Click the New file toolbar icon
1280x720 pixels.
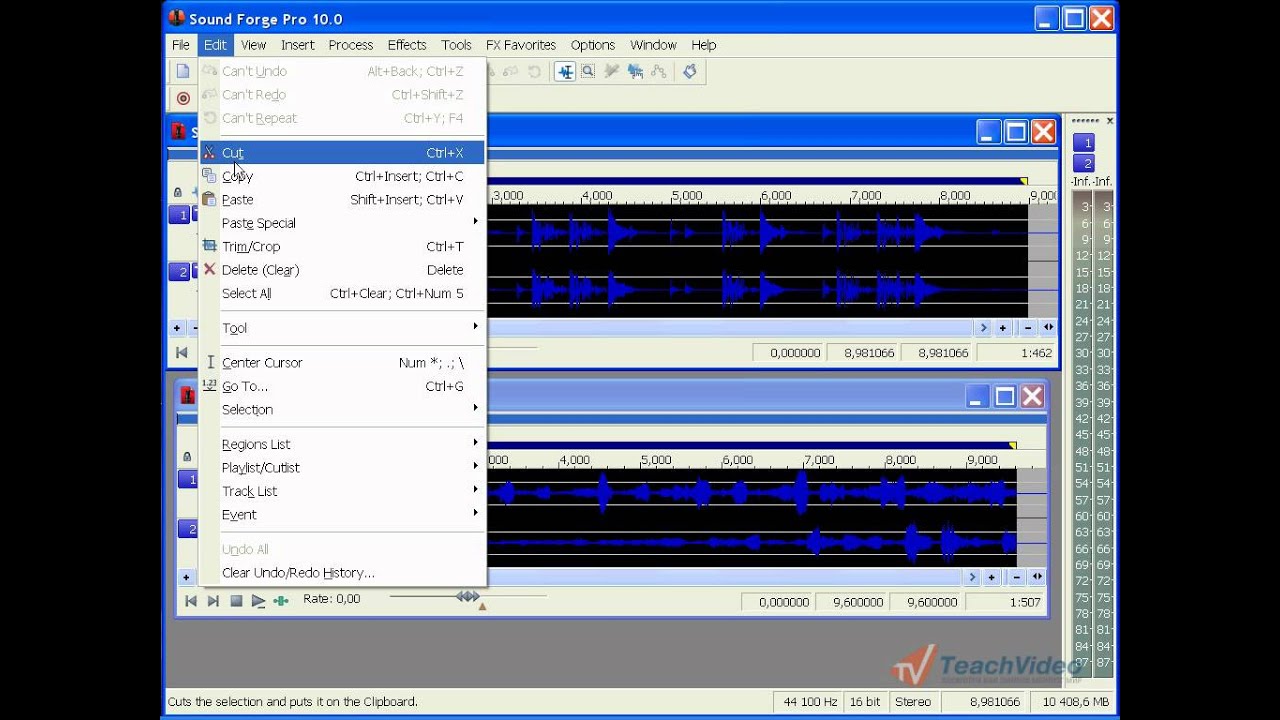click(183, 71)
